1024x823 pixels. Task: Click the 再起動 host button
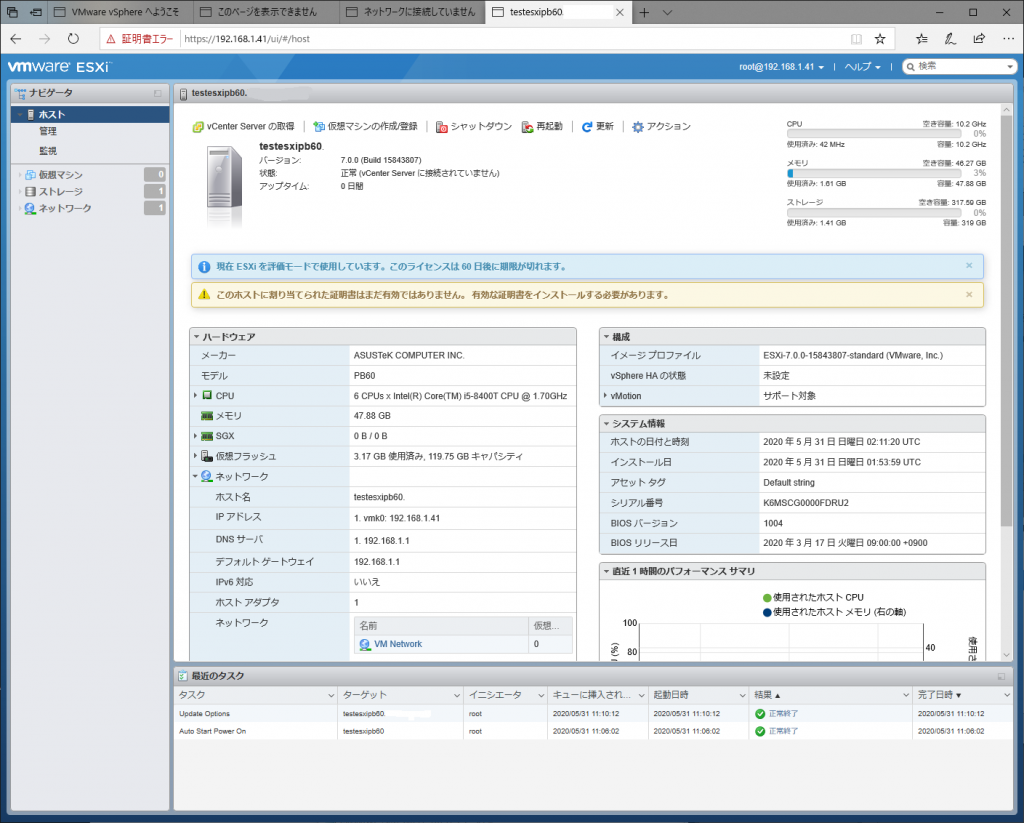542,127
